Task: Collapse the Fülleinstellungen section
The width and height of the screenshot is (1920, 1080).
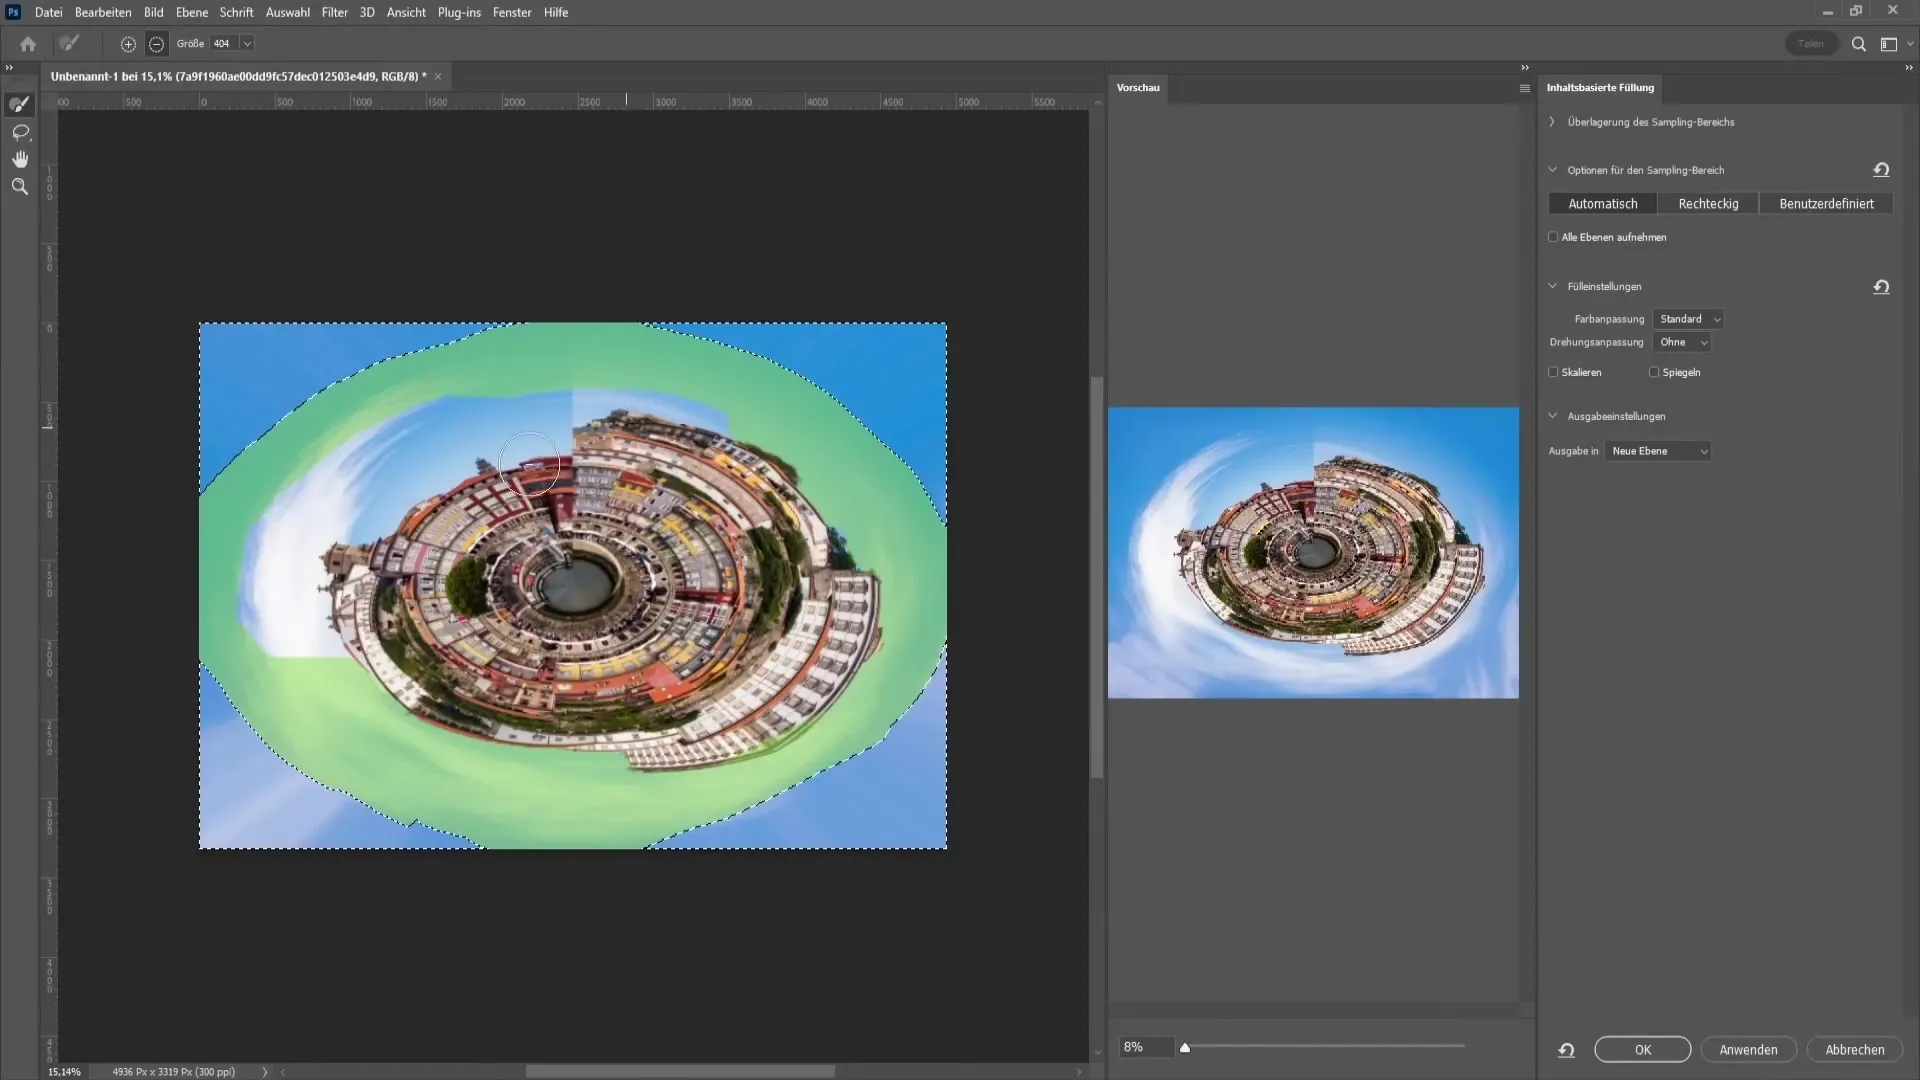Action: tap(1552, 286)
